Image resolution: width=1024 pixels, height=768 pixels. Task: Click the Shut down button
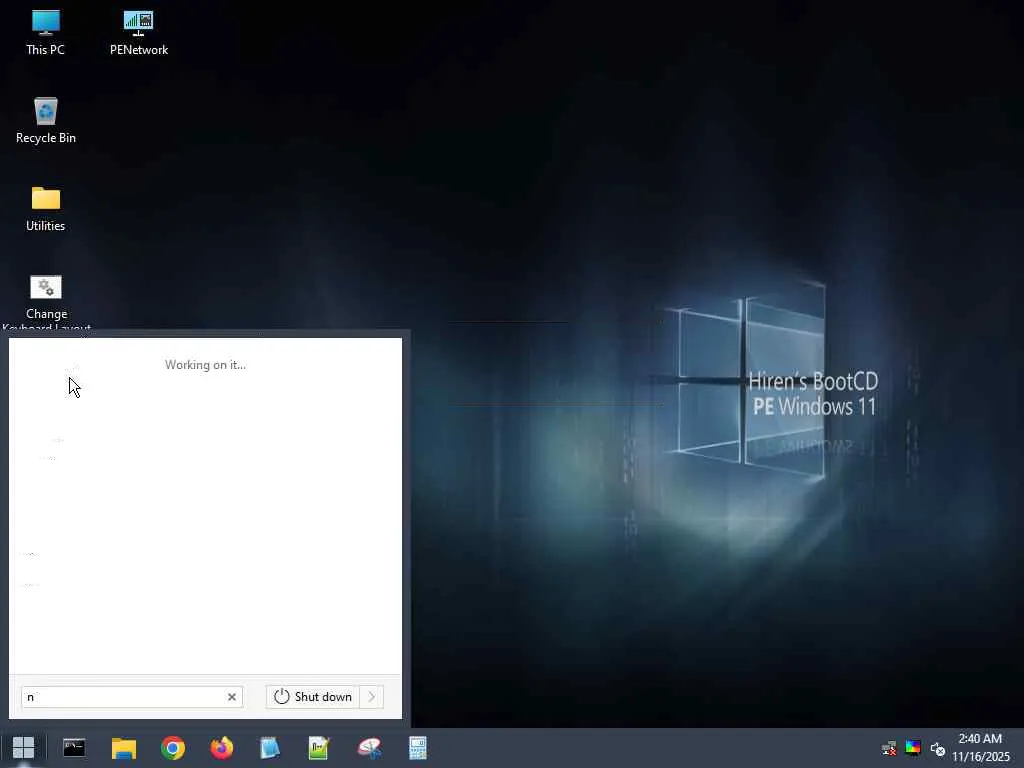(313, 697)
